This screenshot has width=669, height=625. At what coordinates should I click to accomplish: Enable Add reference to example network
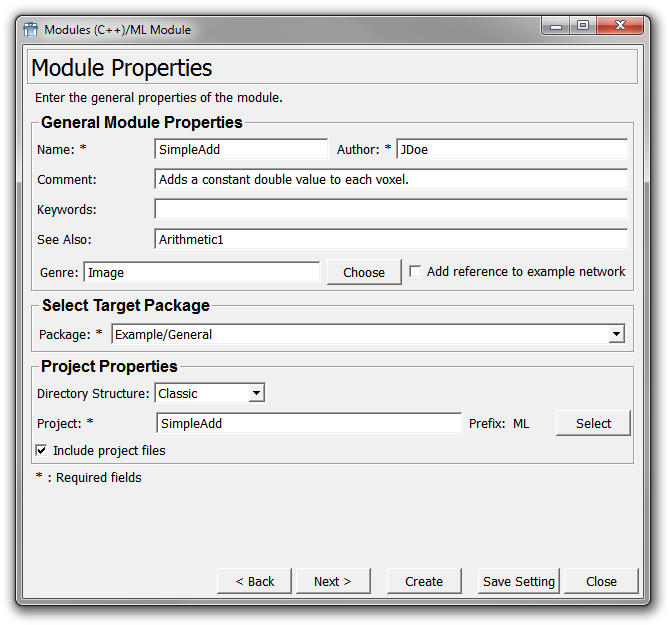click(415, 271)
